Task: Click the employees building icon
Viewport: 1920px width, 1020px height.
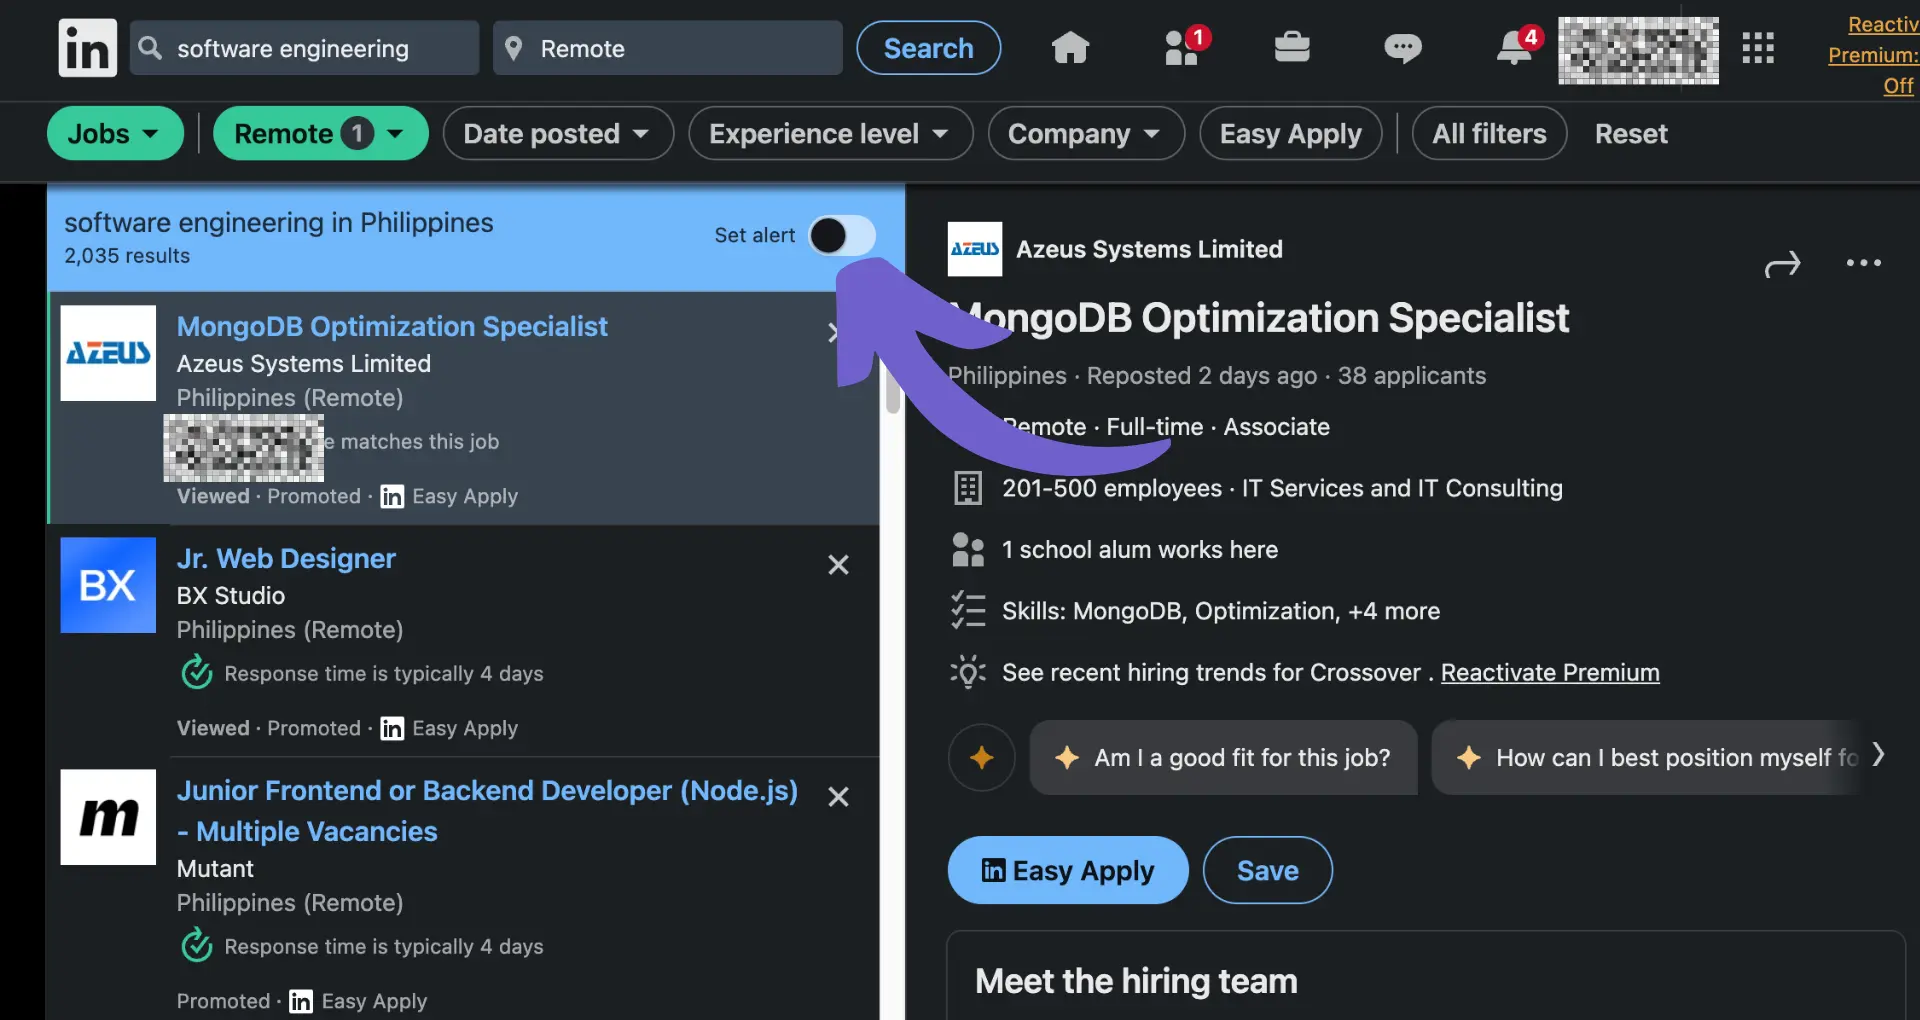Action: point(968,488)
